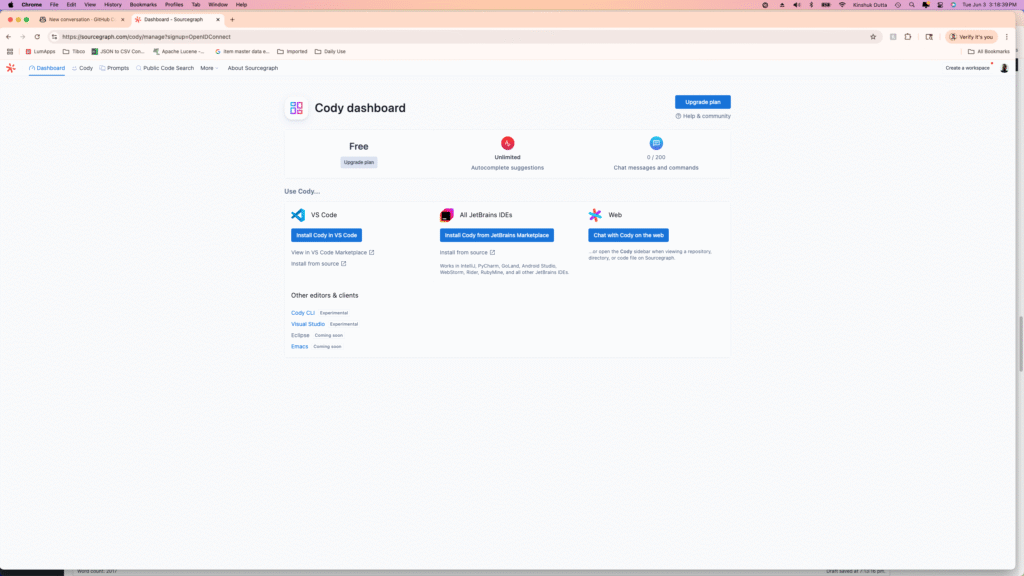Open the JSON to CSV Converter bookmark
This screenshot has width=1024, height=576.
click(x=118, y=52)
